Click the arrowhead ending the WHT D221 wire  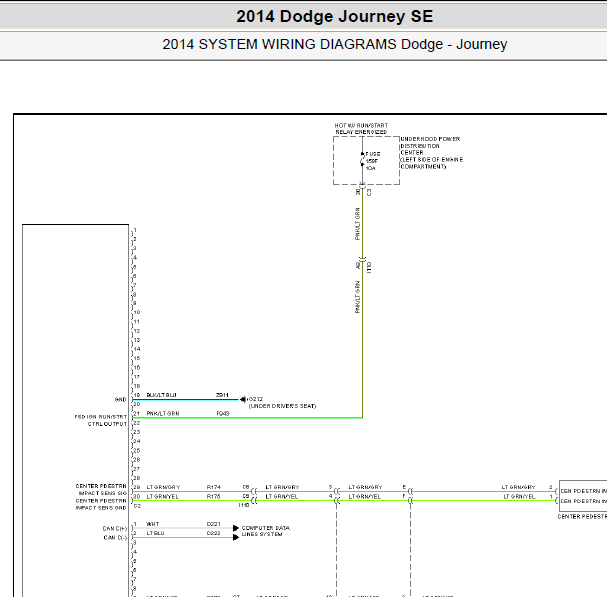[x=236, y=528]
